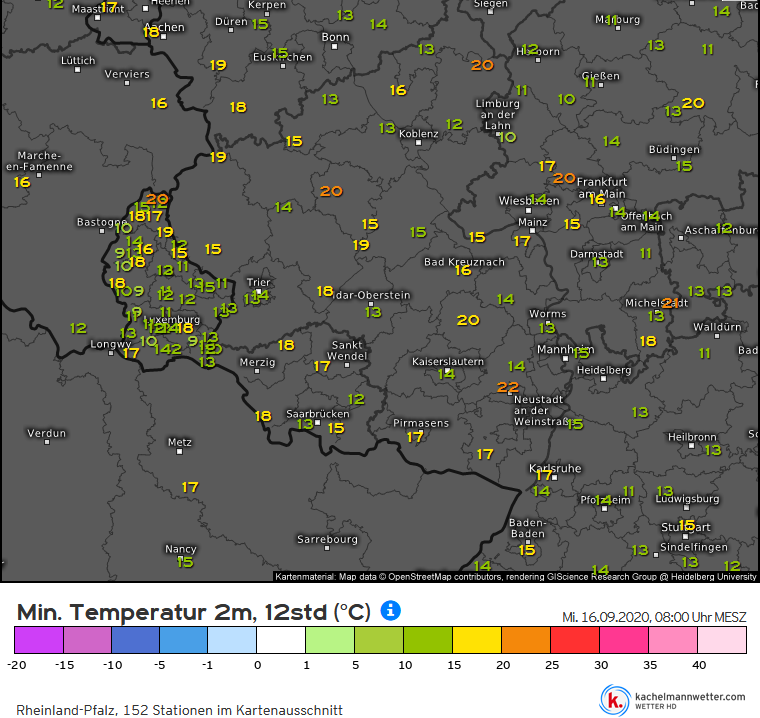Open the blue info icon beside the title
The width and height of the screenshot is (760, 718).
tap(390, 610)
